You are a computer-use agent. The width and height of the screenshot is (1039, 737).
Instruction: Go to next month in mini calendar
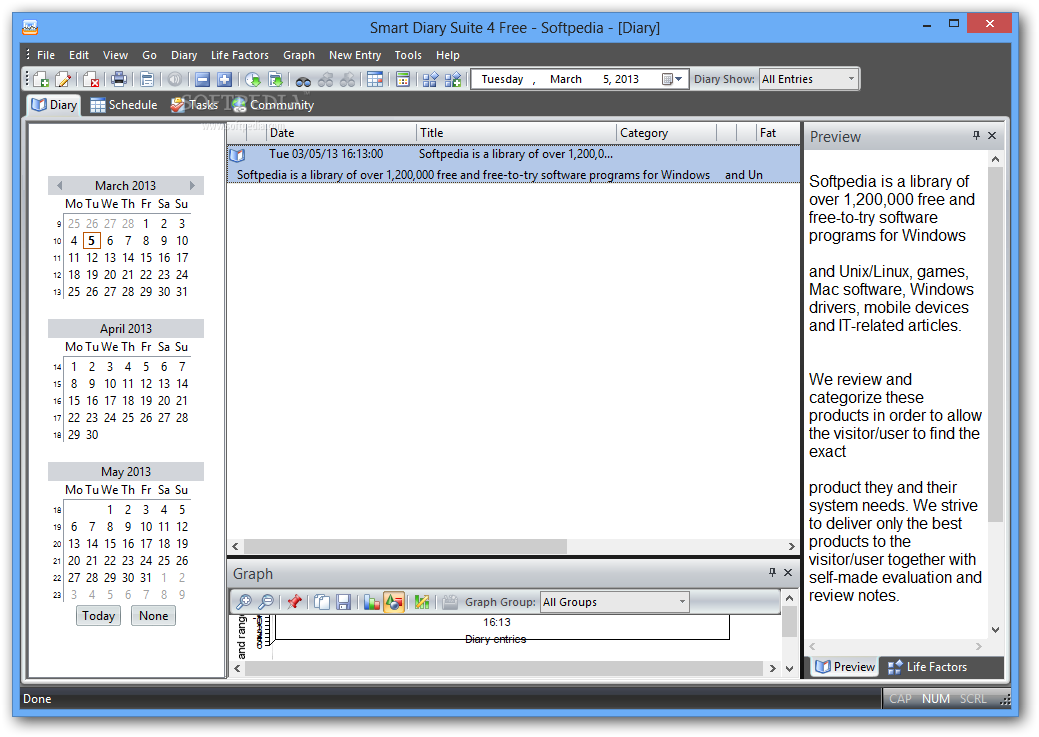click(x=192, y=186)
